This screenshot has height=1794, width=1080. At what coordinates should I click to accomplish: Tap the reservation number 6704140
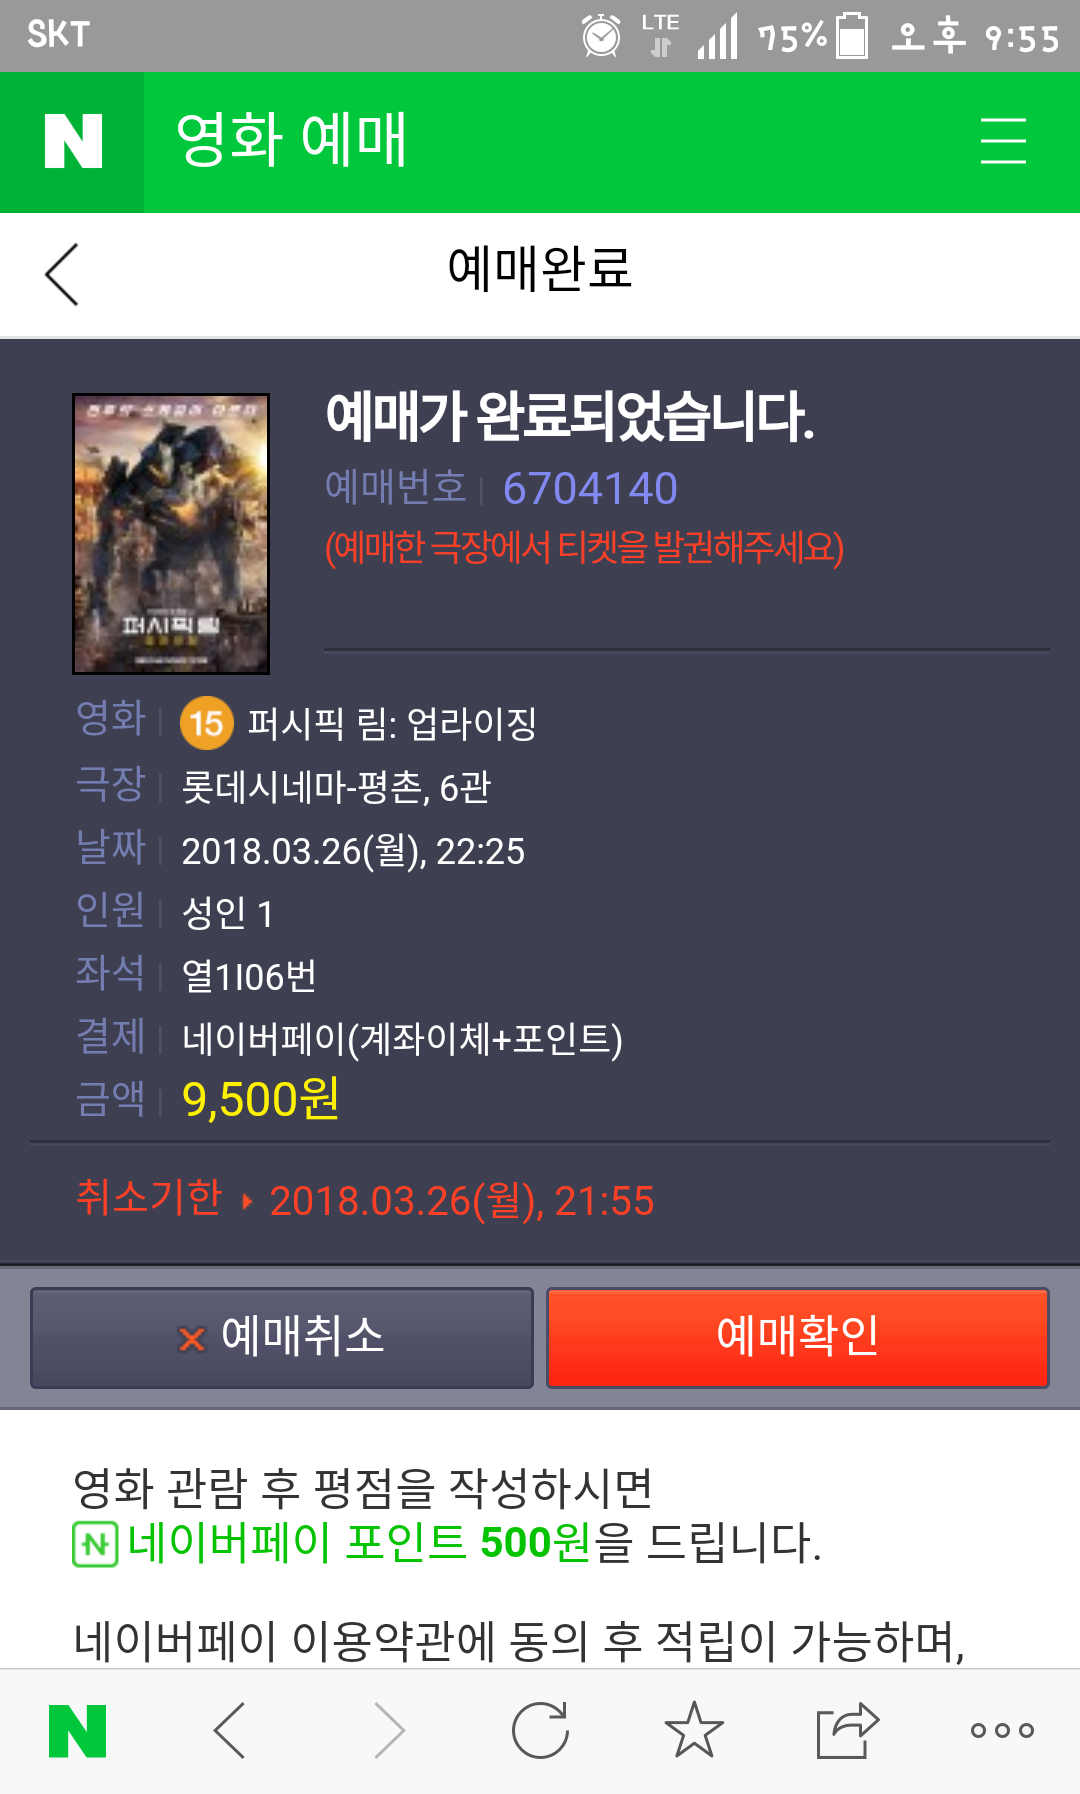[590, 489]
